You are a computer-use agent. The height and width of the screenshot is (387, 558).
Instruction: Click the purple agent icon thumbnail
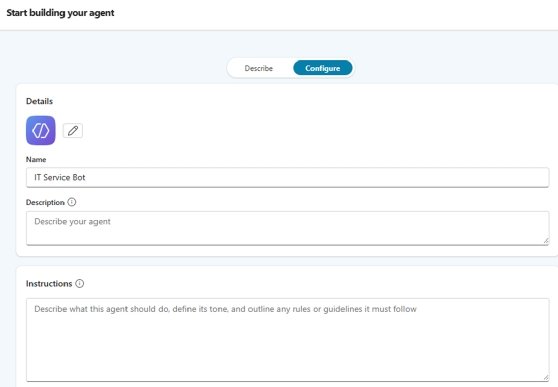(x=41, y=130)
